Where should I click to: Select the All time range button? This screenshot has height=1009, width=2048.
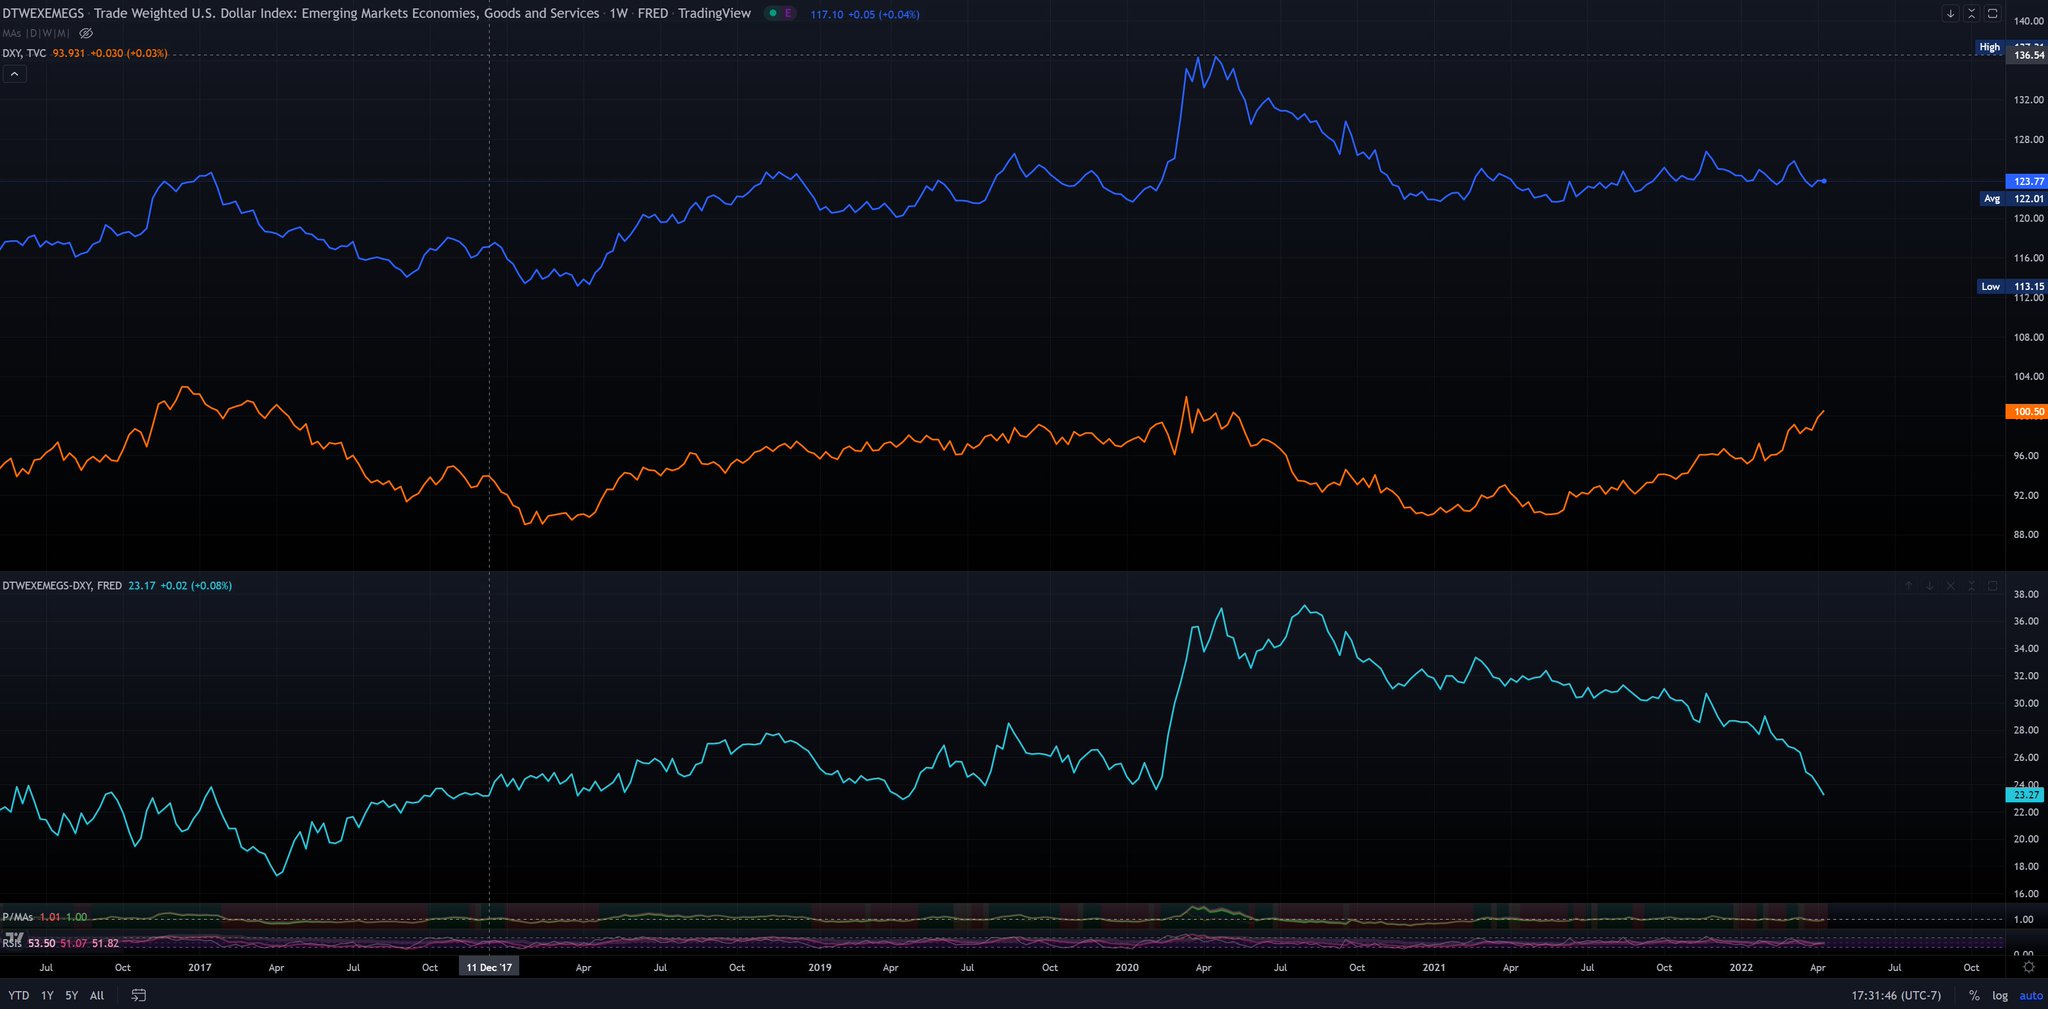96,996
